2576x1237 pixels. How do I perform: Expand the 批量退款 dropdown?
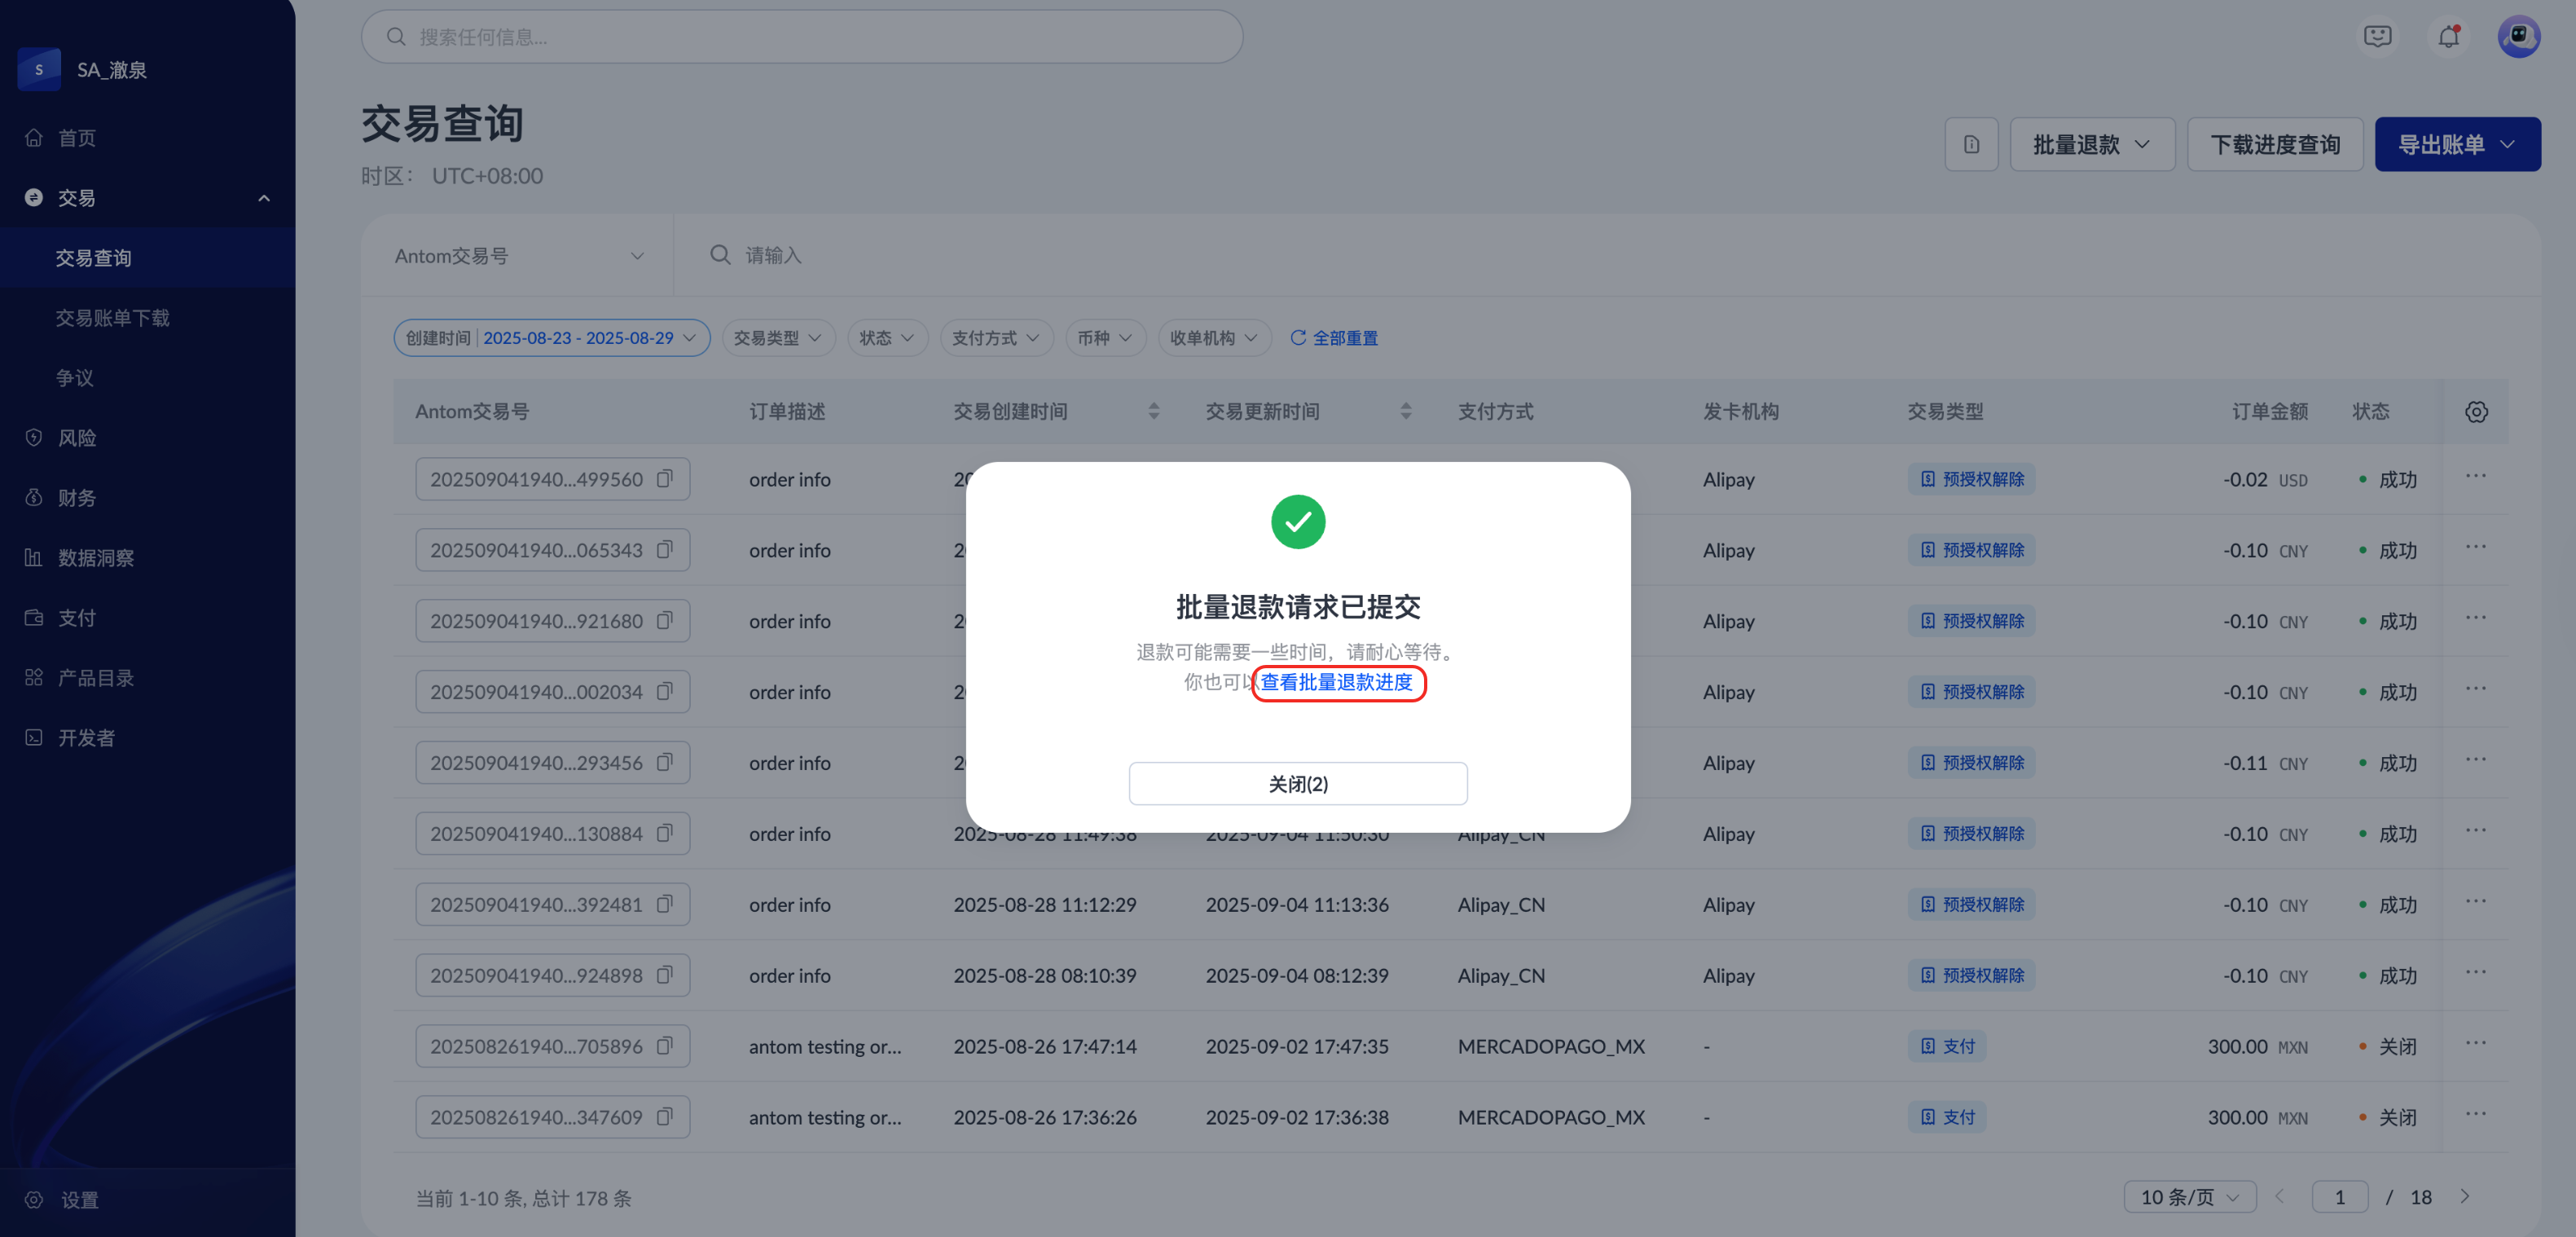[x=2091, y=145]
